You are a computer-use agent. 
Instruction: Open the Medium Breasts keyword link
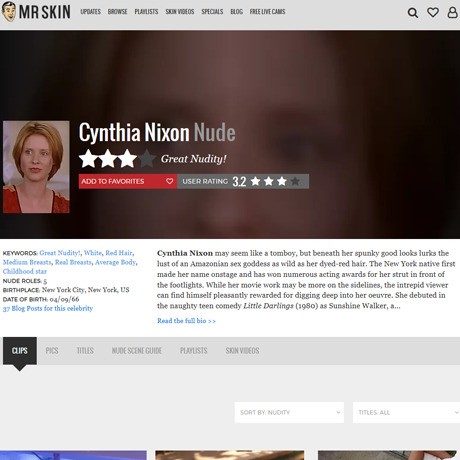(27, 262)
